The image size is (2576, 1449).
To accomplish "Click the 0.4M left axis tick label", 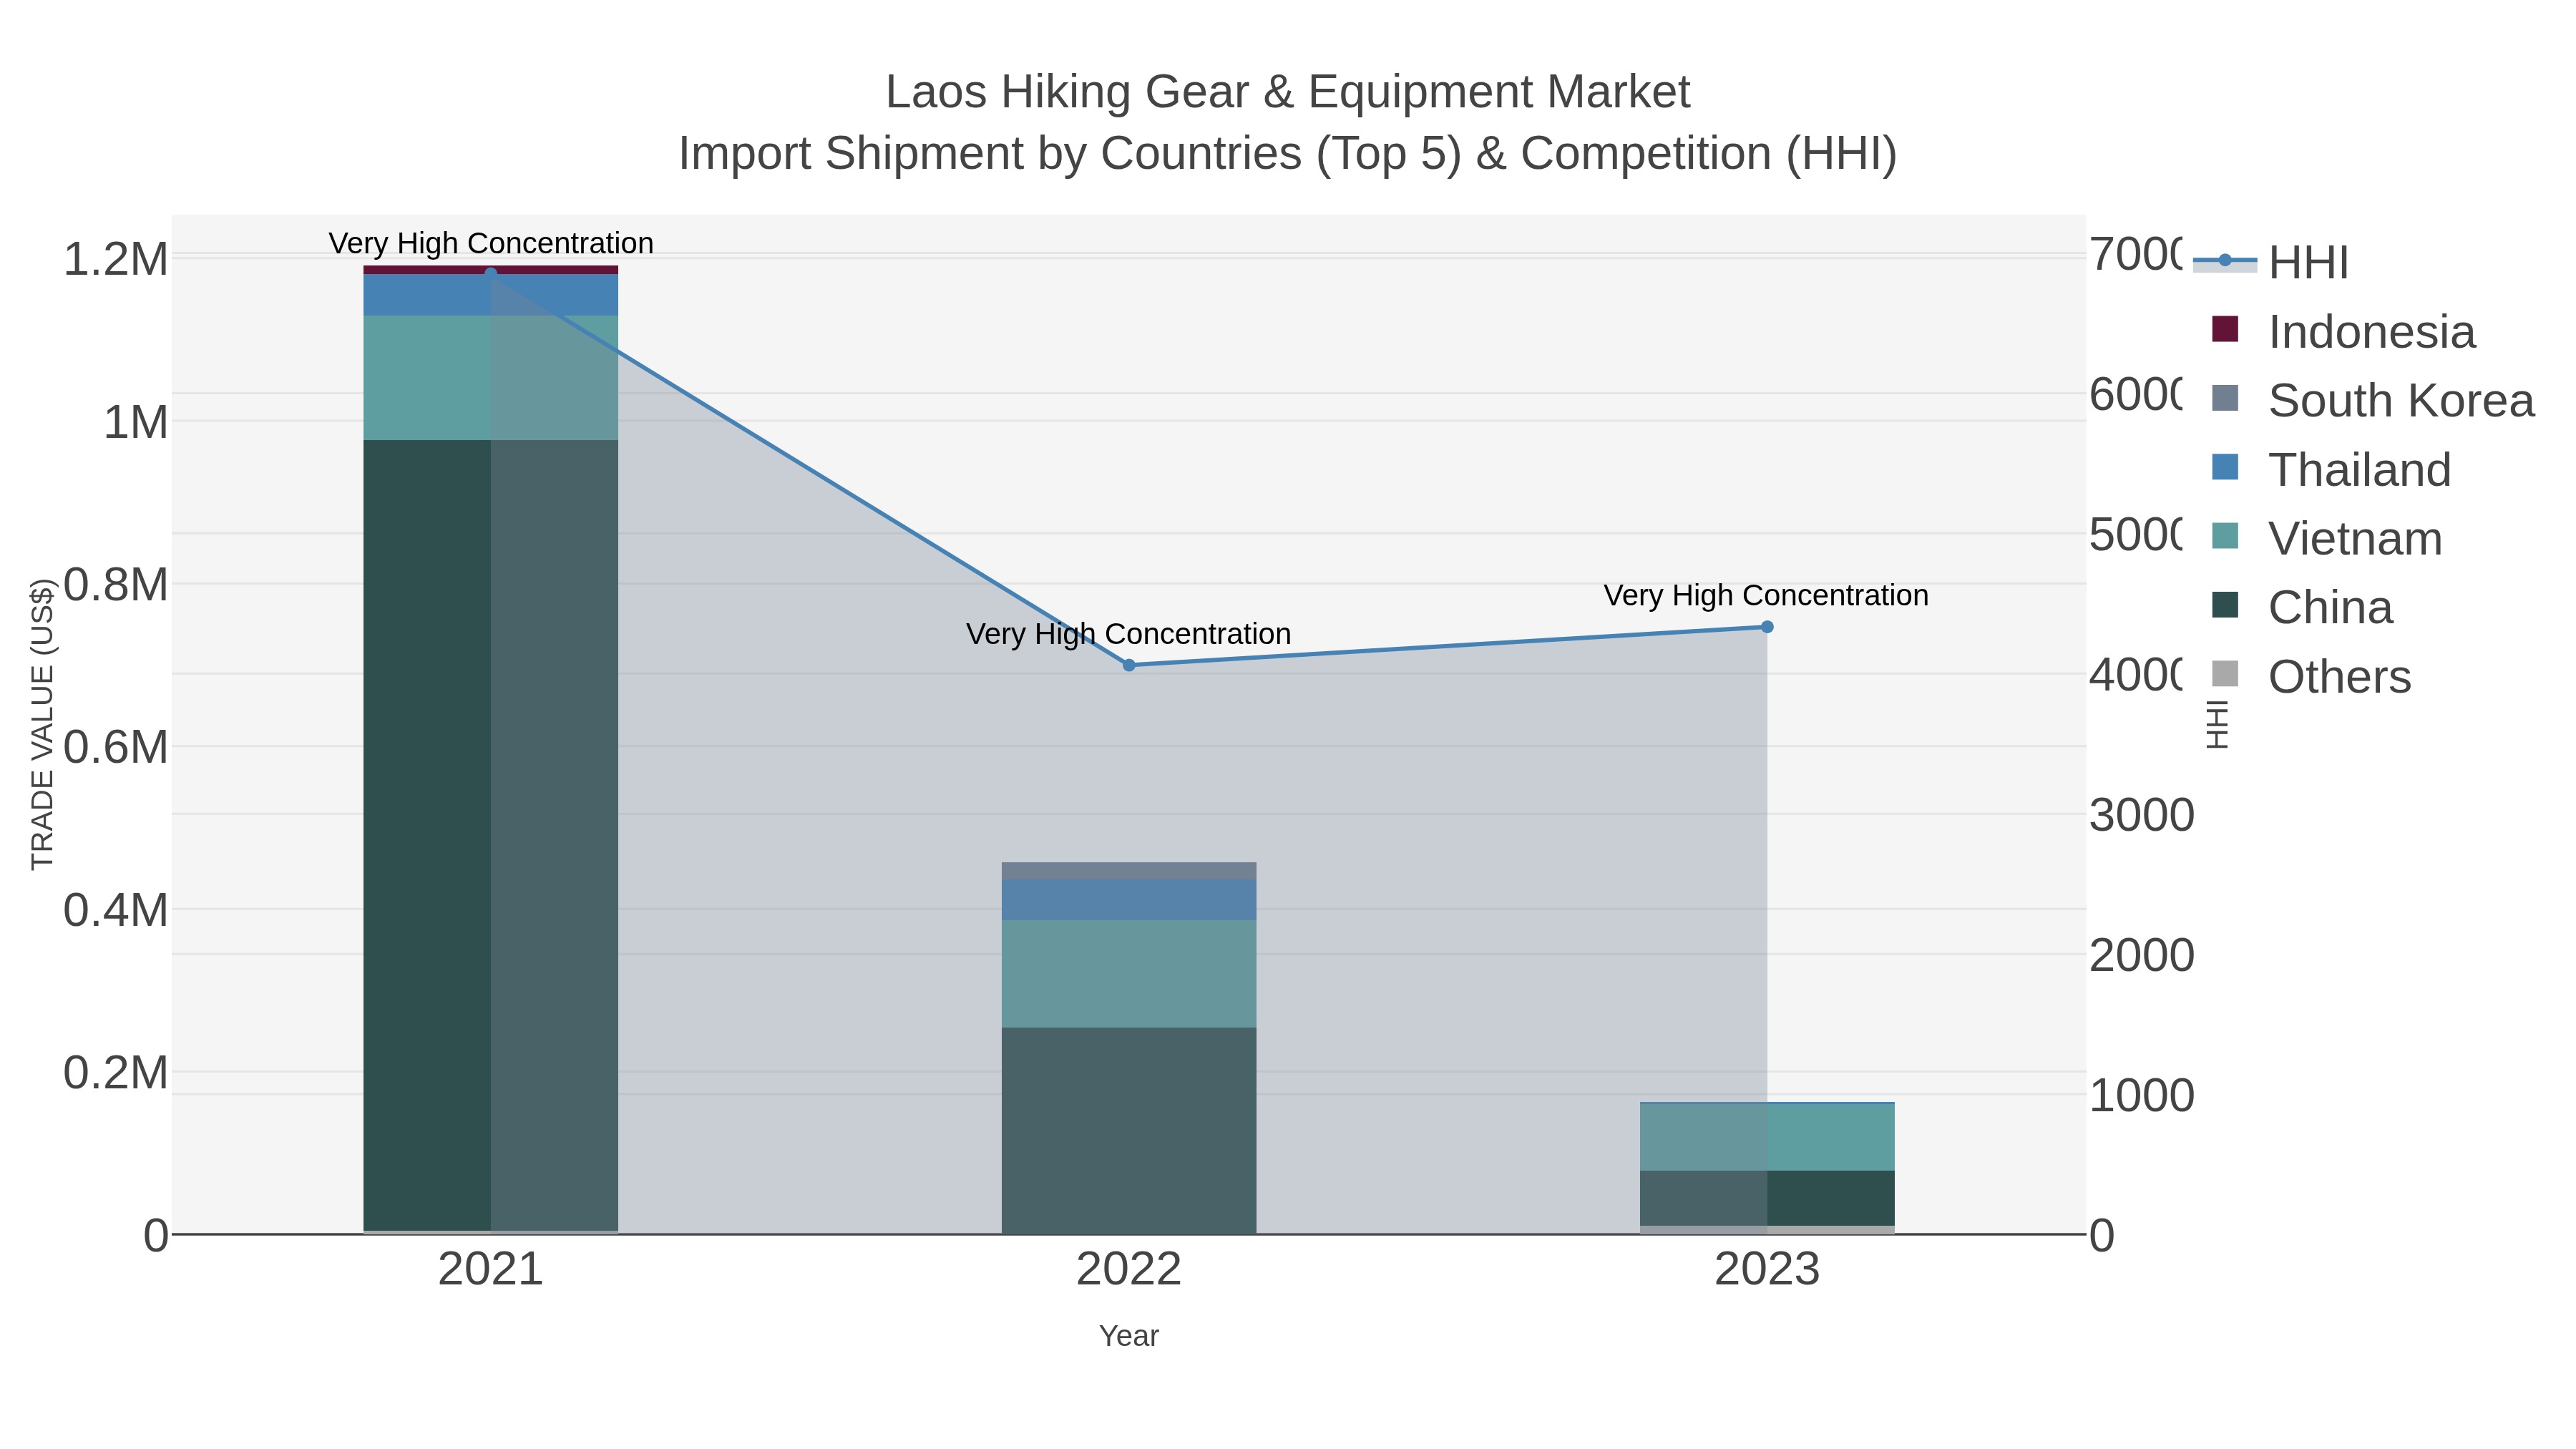I will tap(116, 910).
